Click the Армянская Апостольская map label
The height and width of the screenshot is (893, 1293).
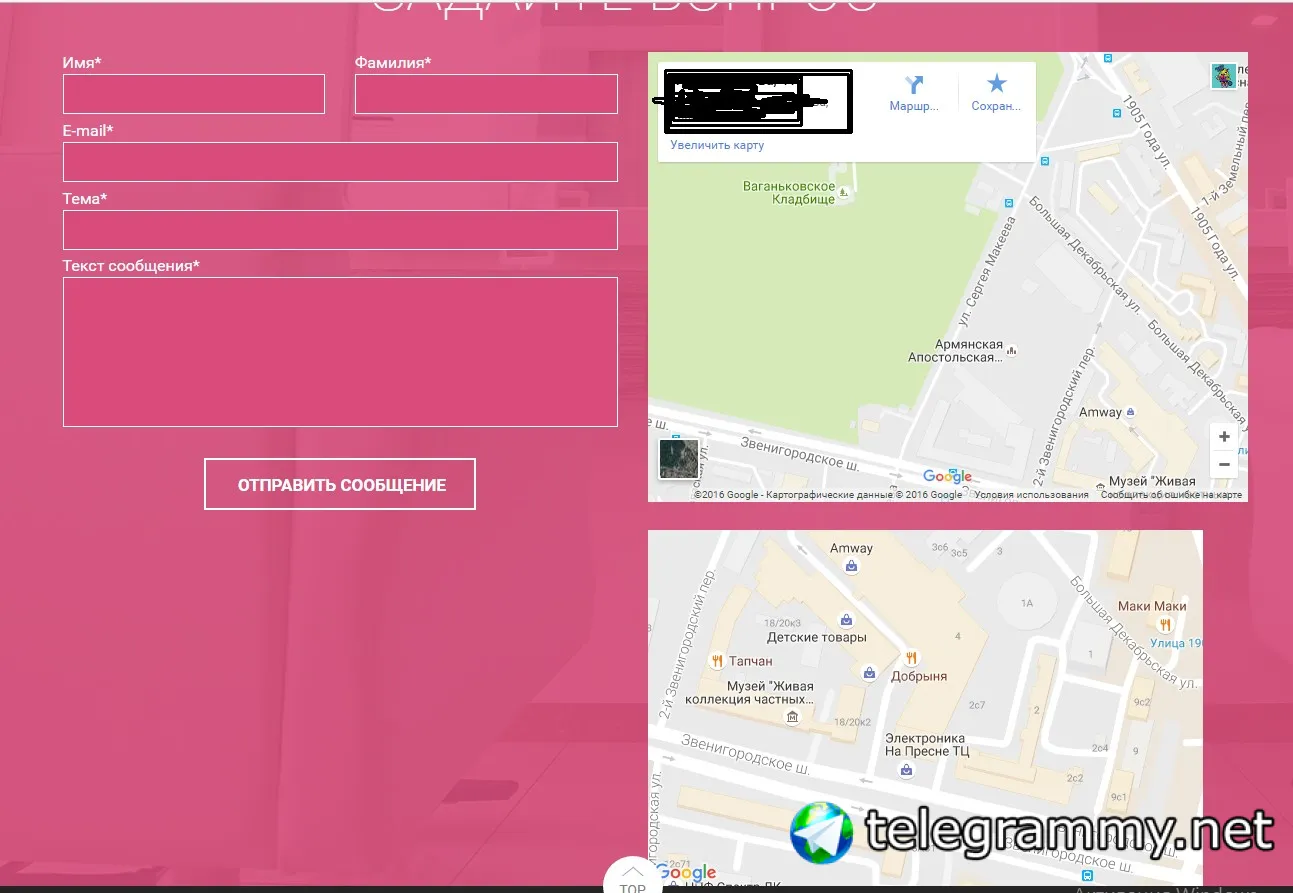(x=955, y=351)
